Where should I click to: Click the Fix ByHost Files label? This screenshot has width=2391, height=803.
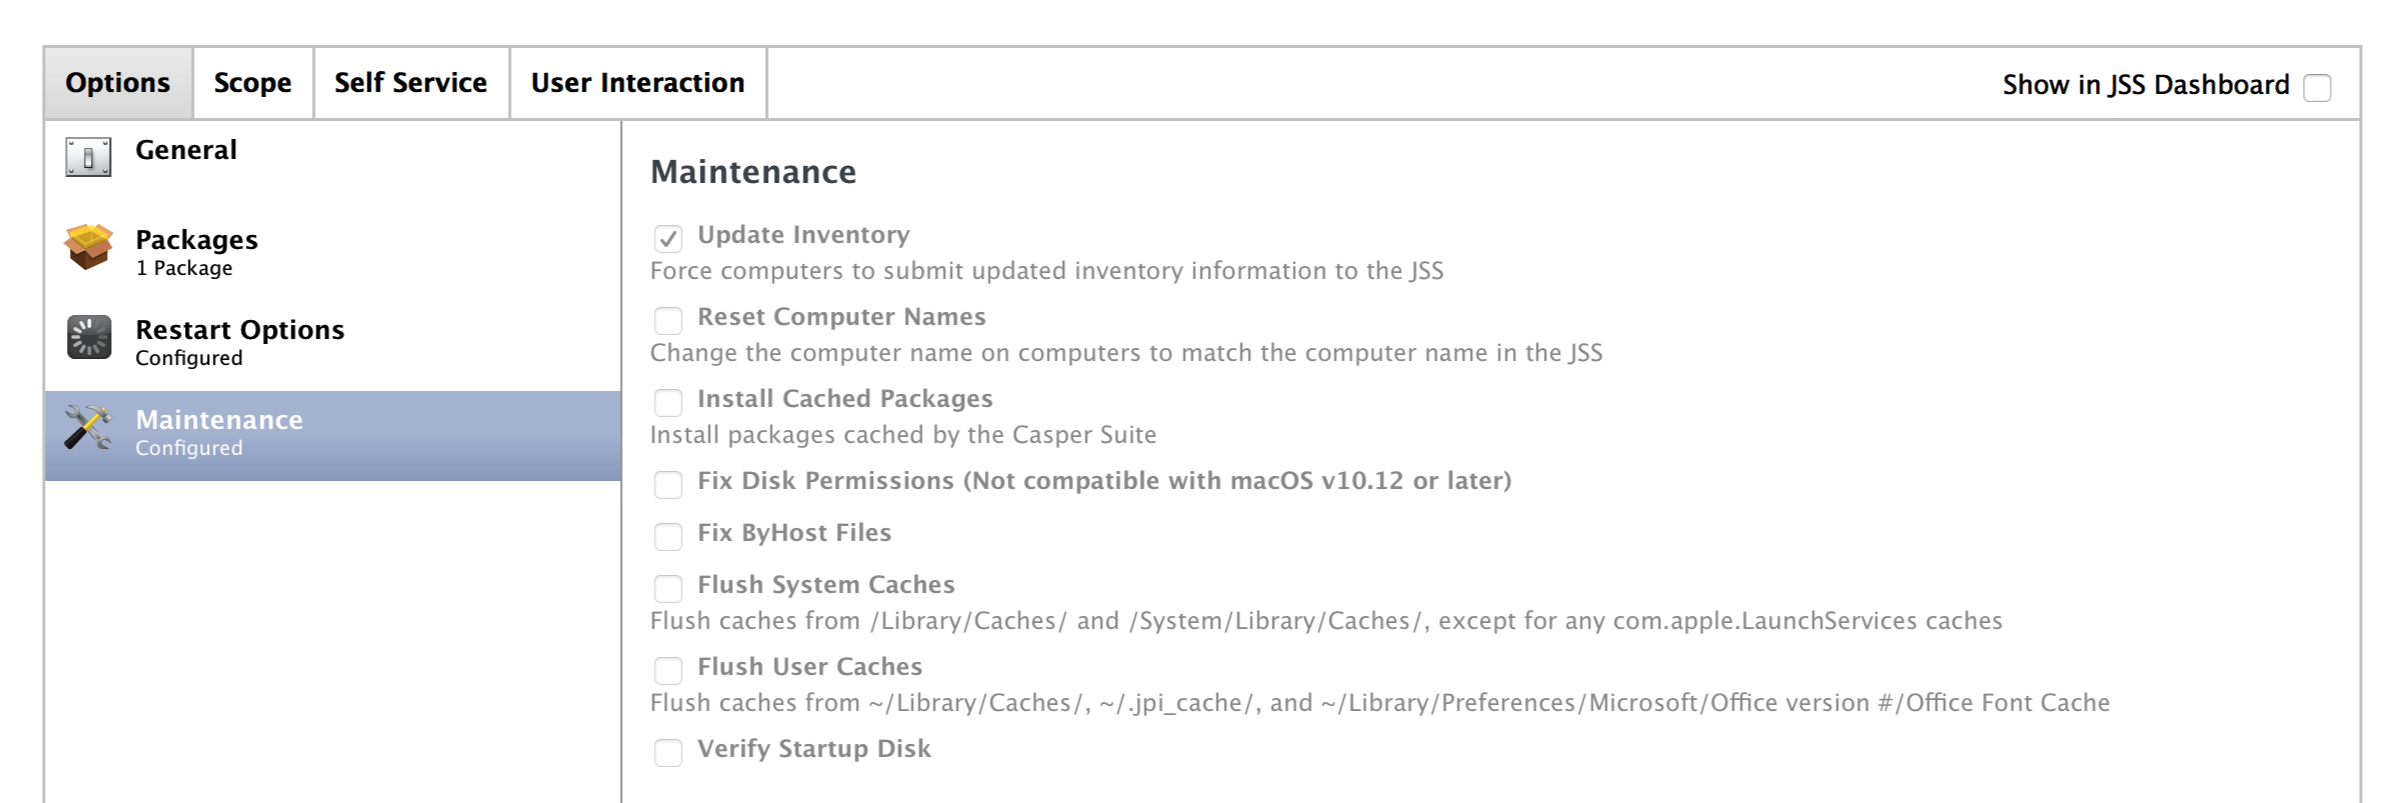click(794, 533)
